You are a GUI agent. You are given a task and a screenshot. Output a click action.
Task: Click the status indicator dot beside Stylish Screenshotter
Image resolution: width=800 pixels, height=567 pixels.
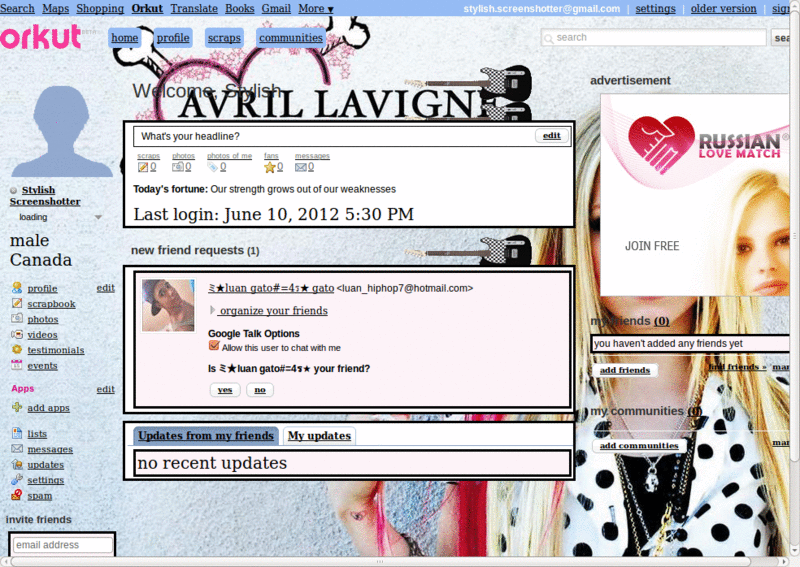[14, 190]
